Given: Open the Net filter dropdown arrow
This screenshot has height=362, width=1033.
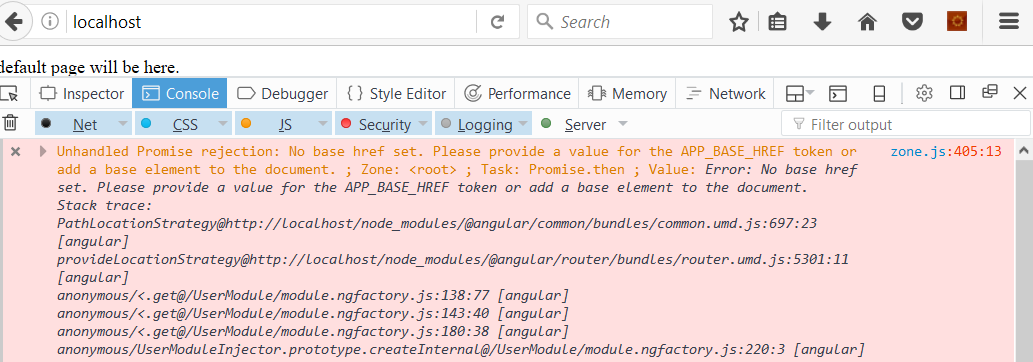Looking at the screenshot, I should tap(123, 124).
